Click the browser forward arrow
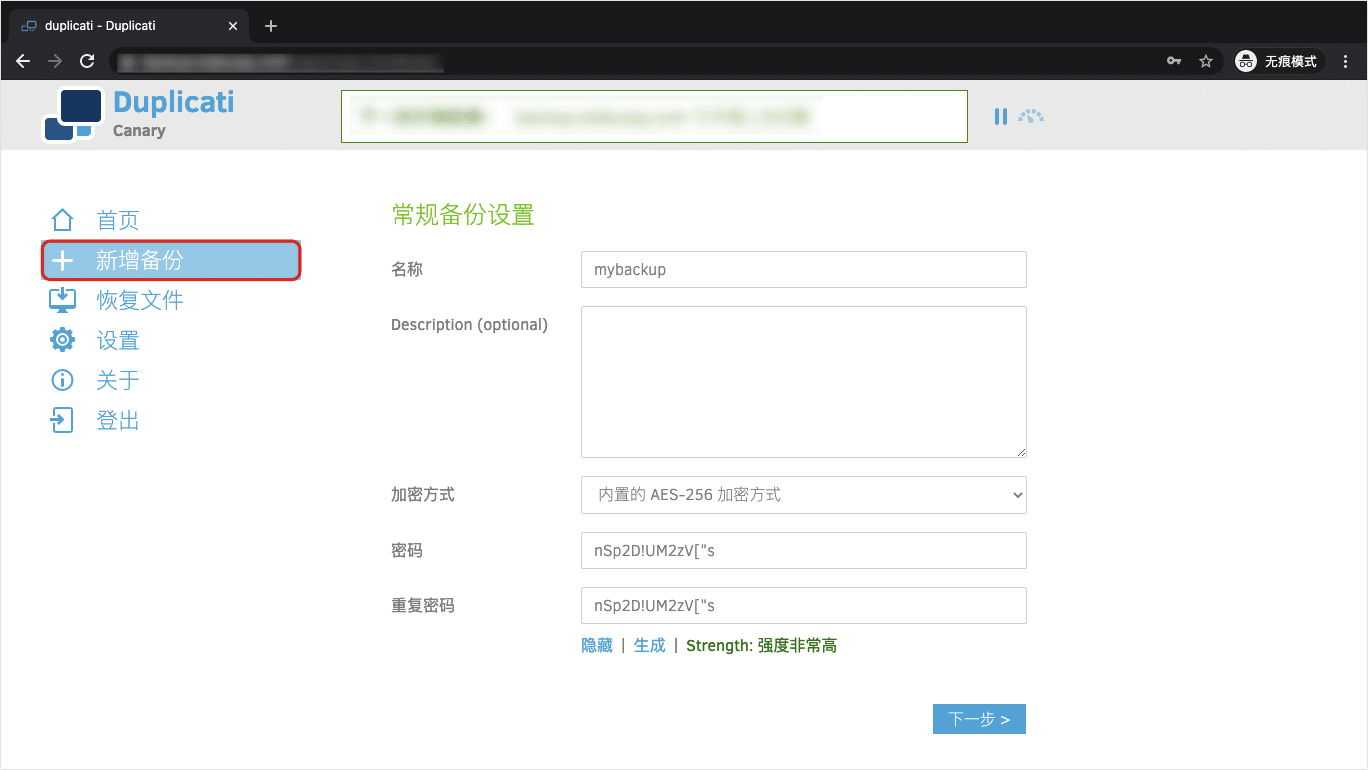Screen dimensions: 1368x770 (55, 61)
